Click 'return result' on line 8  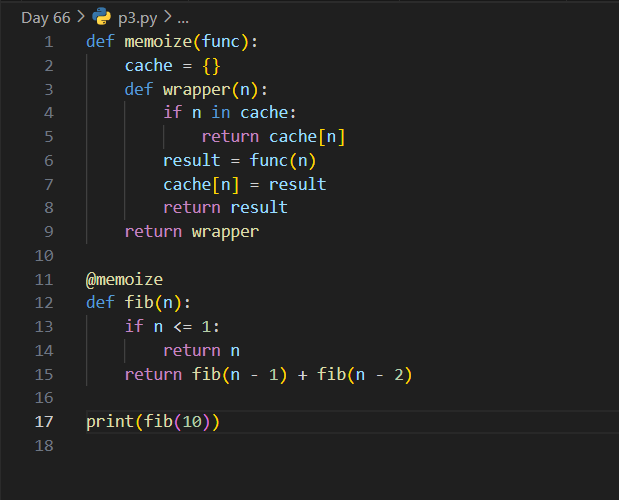click(x=225, y=208)
